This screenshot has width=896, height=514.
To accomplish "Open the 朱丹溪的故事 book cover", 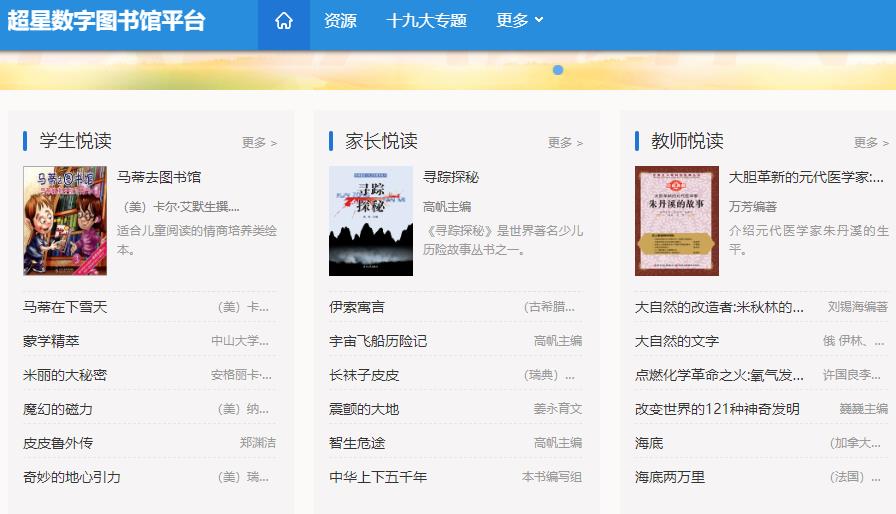I will (x=677, y=220).
